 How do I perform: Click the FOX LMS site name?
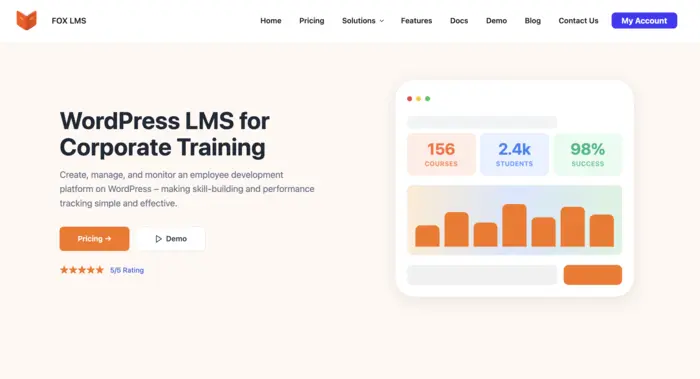(x=69, y=21)
